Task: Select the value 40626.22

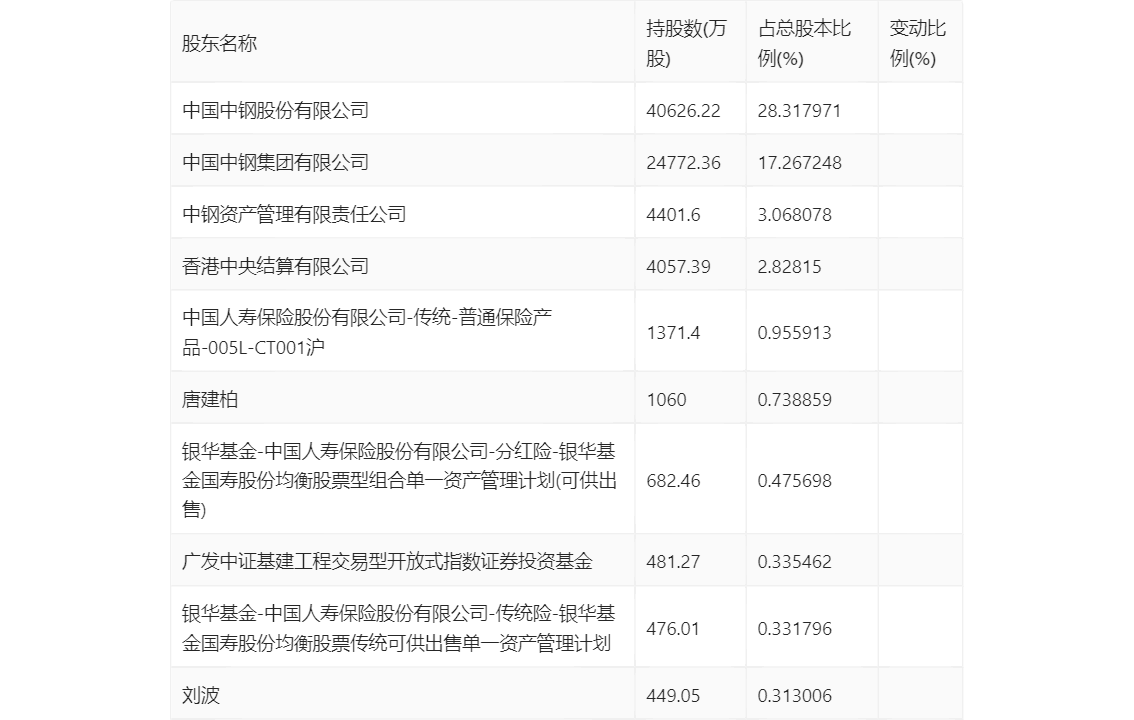Action: 683,111
